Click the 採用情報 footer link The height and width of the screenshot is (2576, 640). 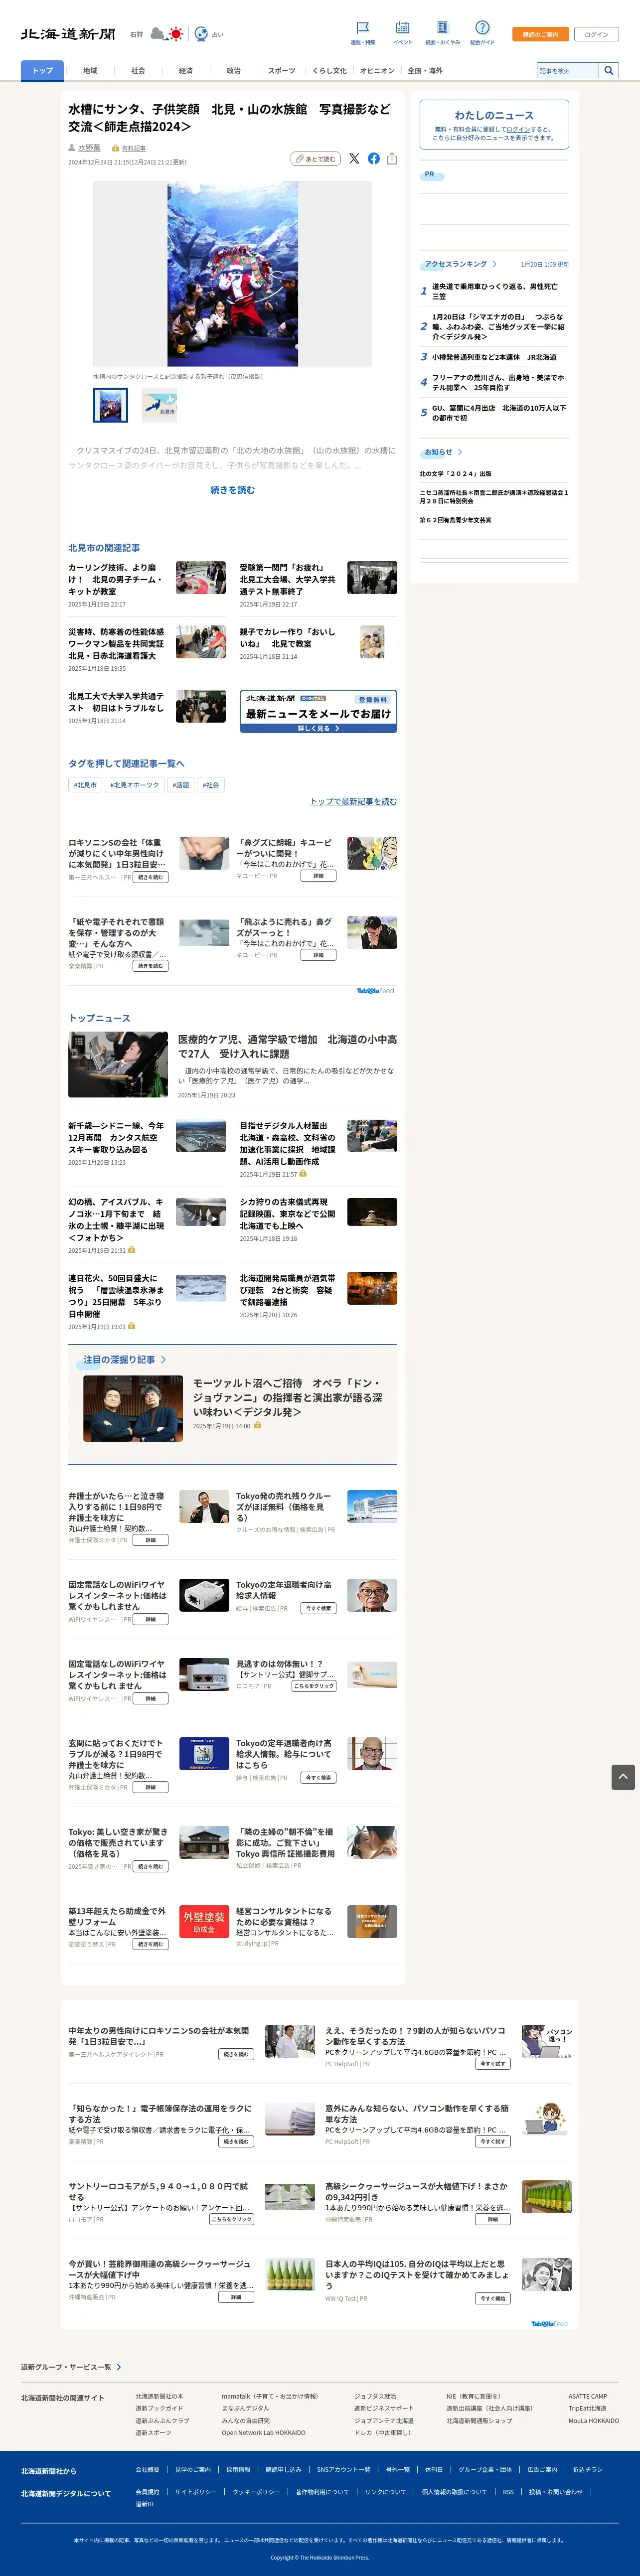coord(238,2469)
